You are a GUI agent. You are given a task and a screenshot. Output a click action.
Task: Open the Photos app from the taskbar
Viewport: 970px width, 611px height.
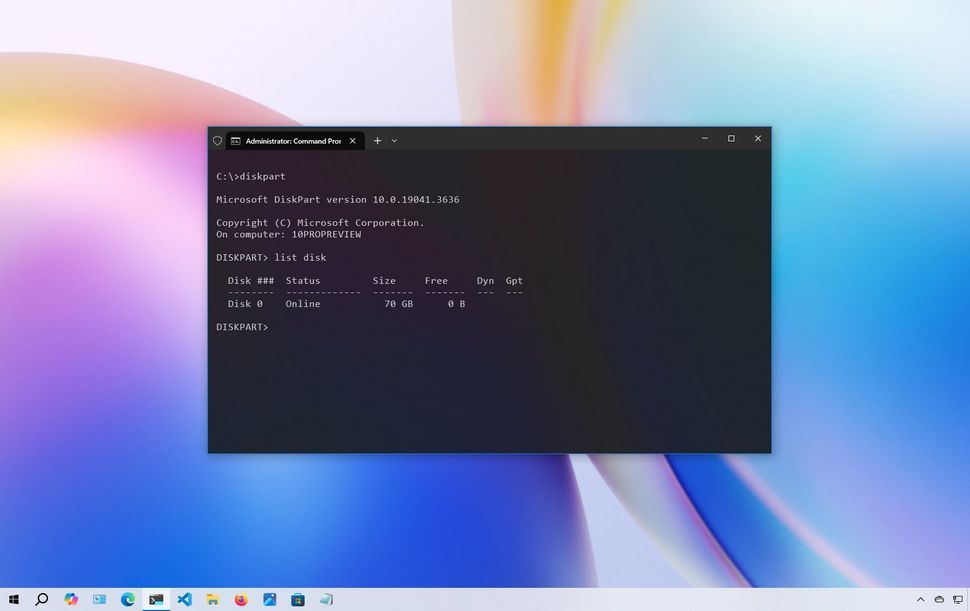(x=268, y=598)
